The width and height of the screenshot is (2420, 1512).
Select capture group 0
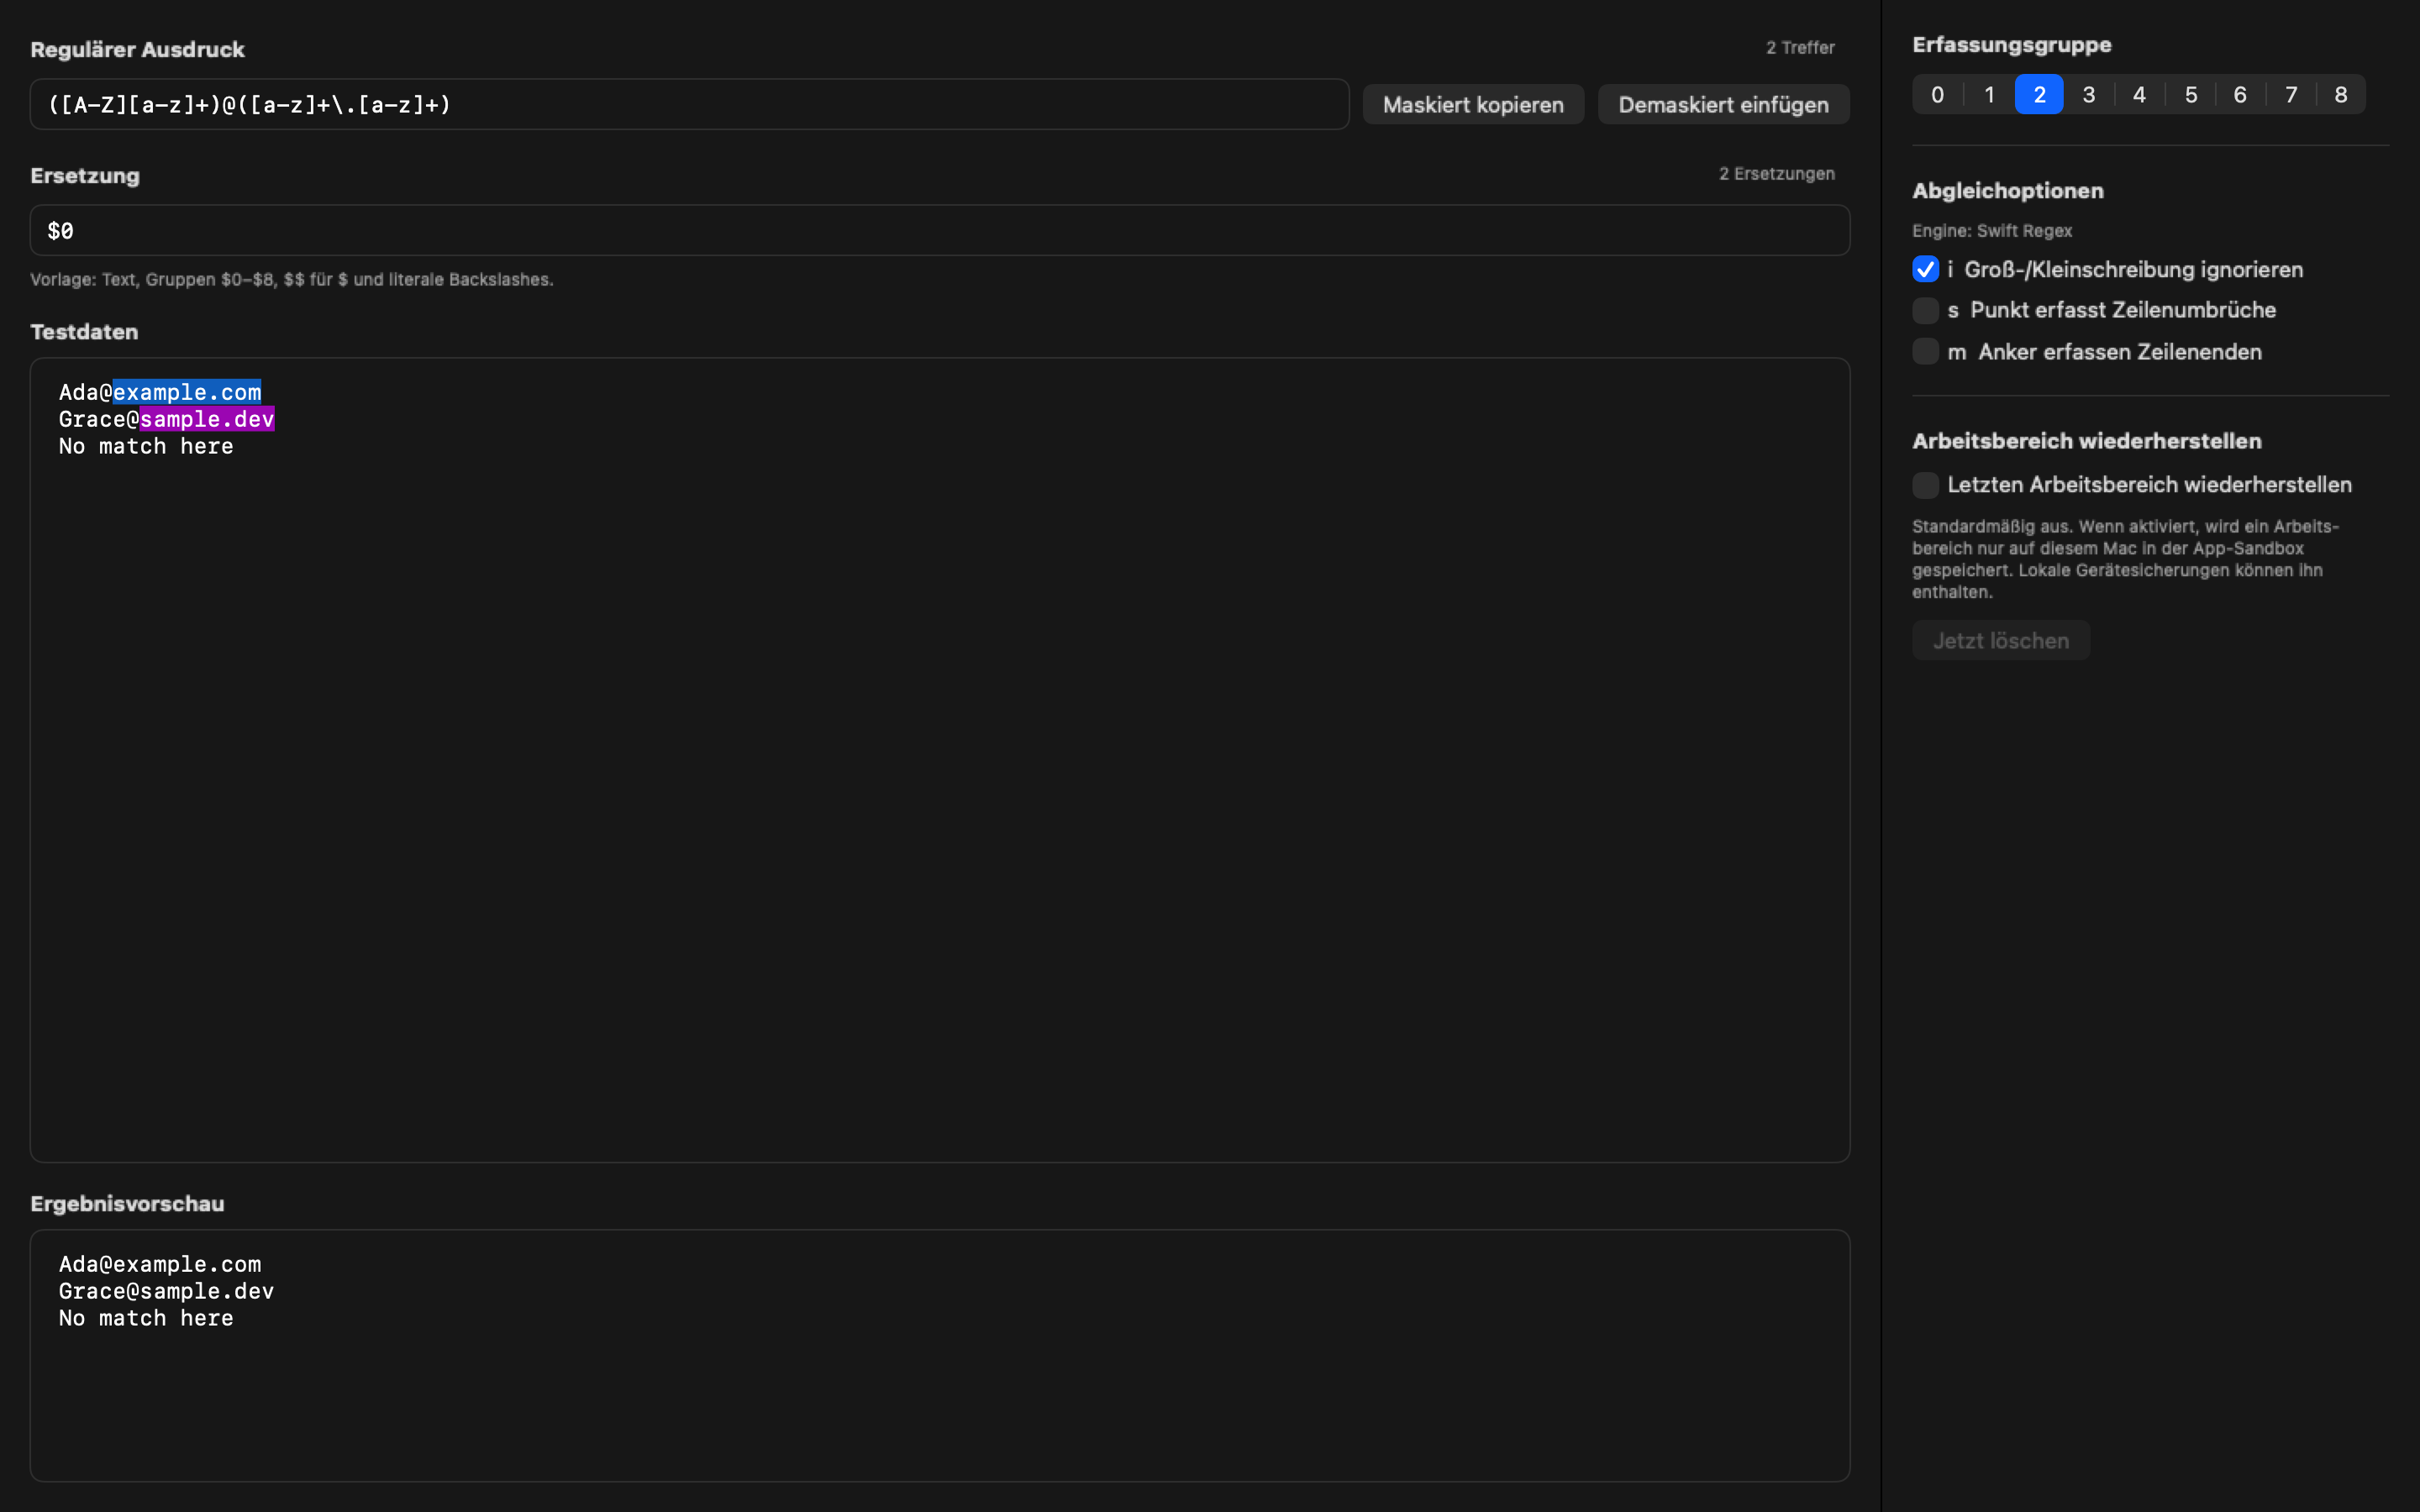pyautogui.click(x=1937, y=94)
